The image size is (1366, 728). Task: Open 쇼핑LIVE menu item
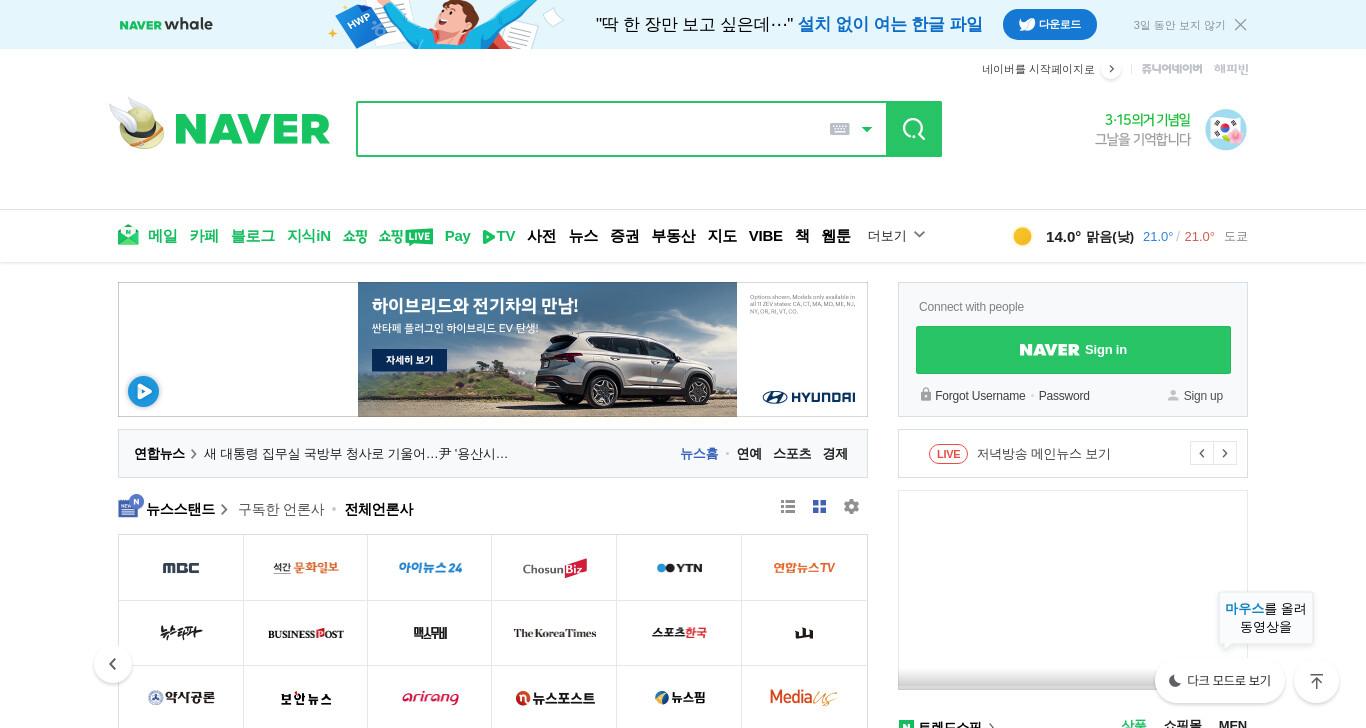pos(405,236)
